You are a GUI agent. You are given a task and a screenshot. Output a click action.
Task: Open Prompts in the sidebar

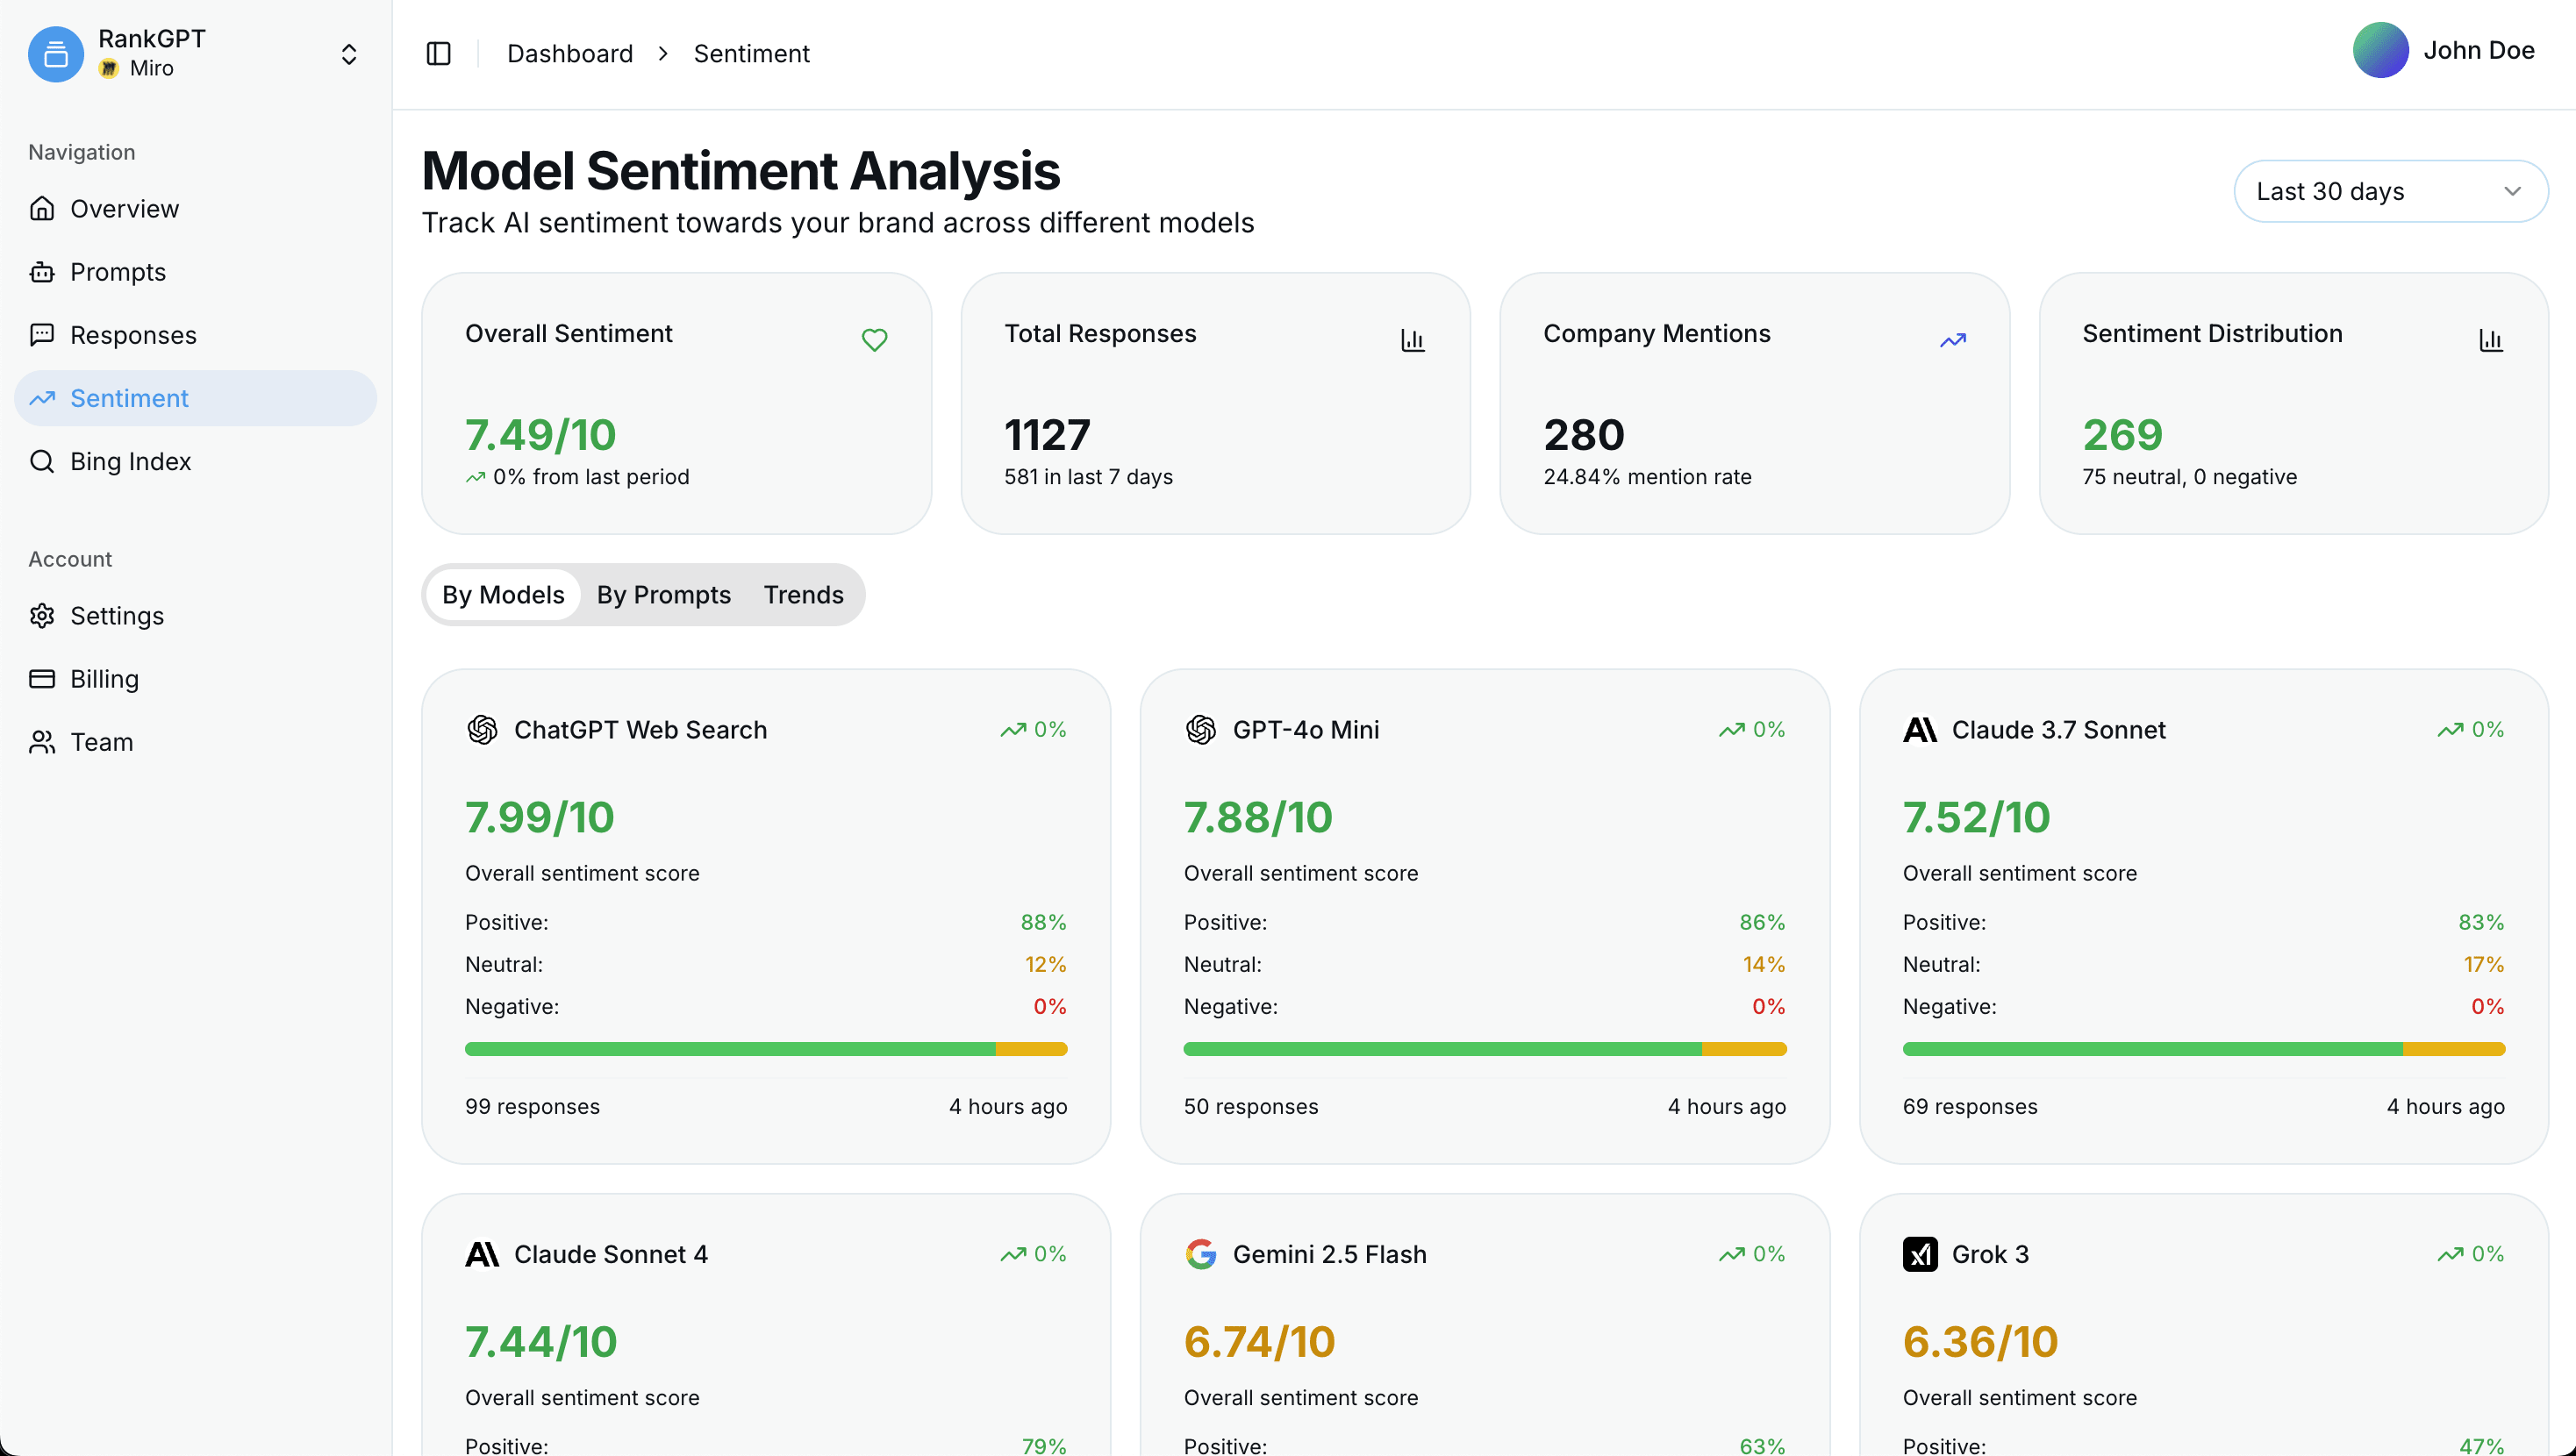point(195,272)
